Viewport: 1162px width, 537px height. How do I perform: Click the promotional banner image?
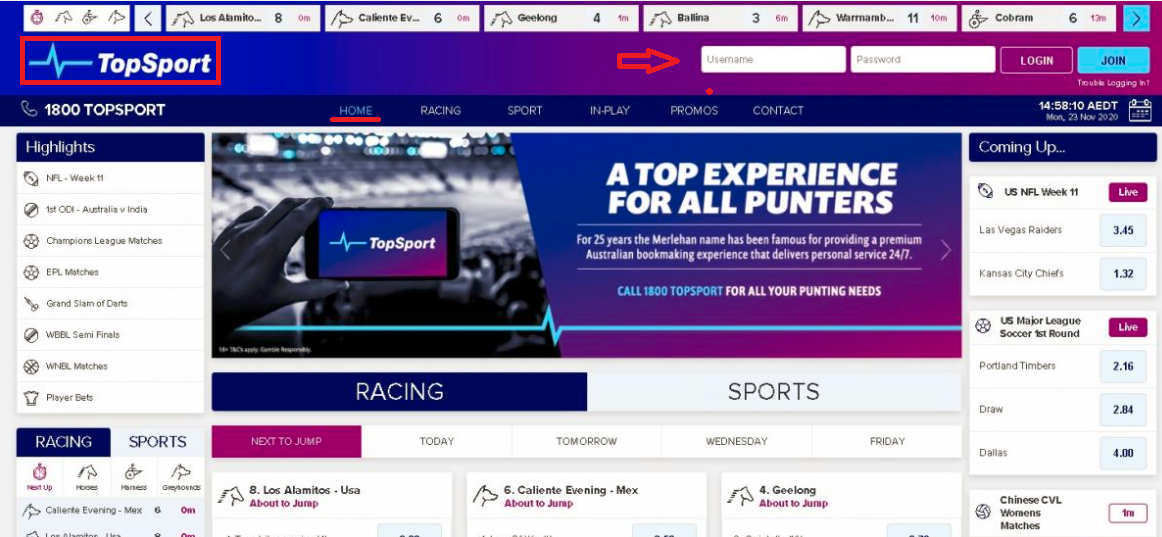click(x=586, y=245)
